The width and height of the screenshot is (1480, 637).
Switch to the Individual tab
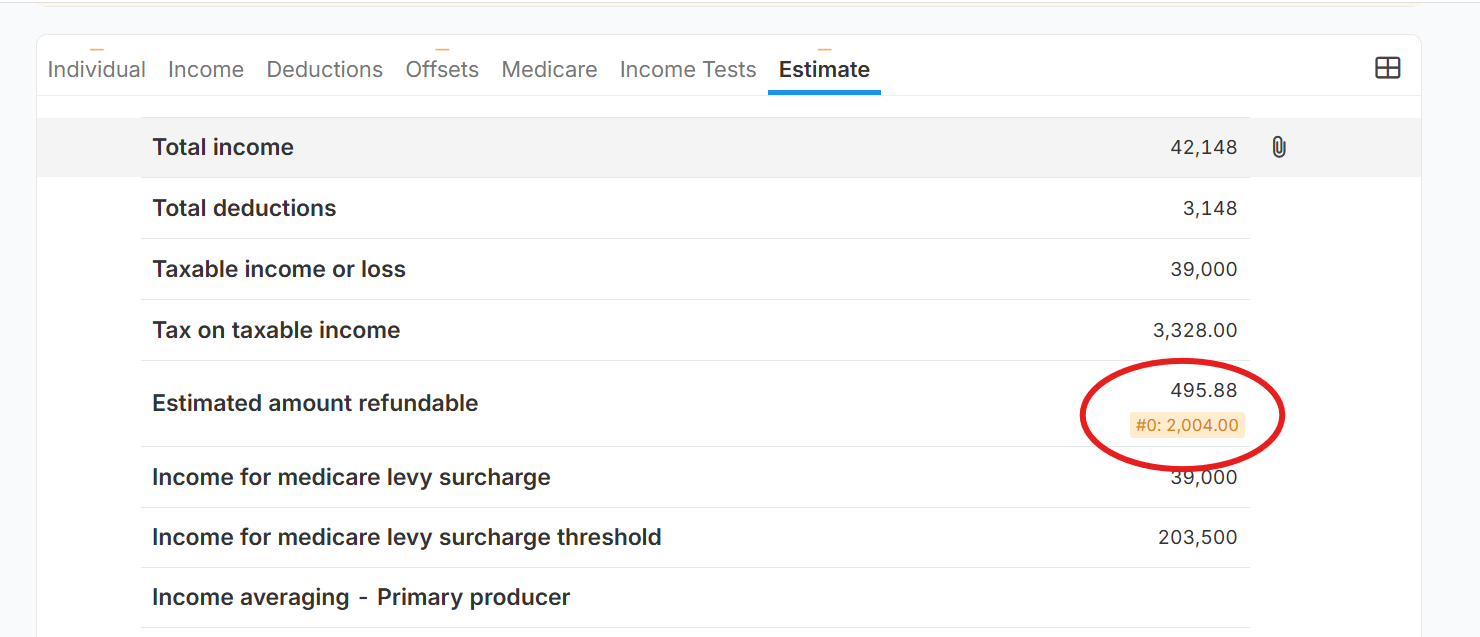pyautogui.click(x=97, y=69)
